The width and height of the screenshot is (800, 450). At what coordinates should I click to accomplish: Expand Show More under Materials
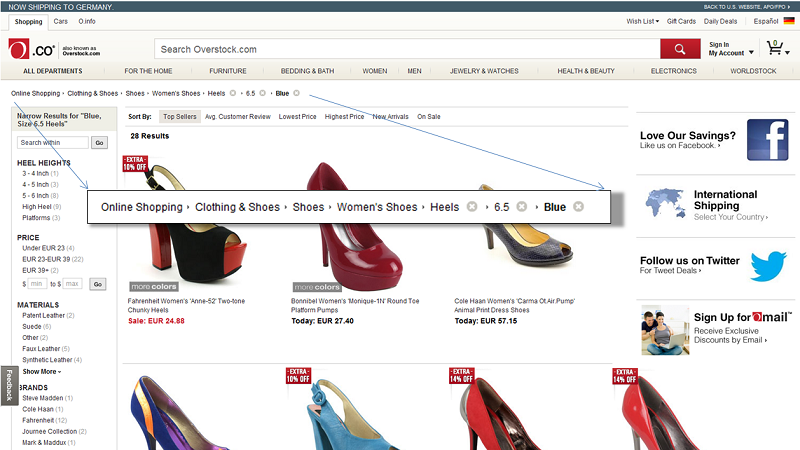click(41, 371)
